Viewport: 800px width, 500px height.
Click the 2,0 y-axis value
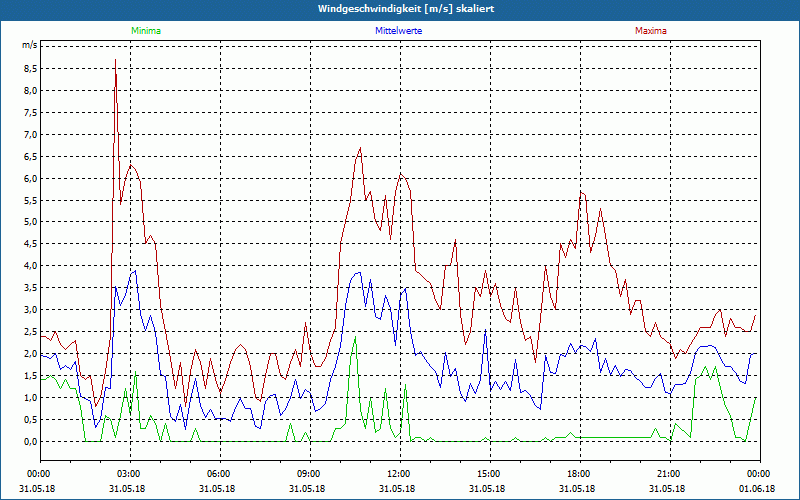pyautogui.click(x=31, y=354)
